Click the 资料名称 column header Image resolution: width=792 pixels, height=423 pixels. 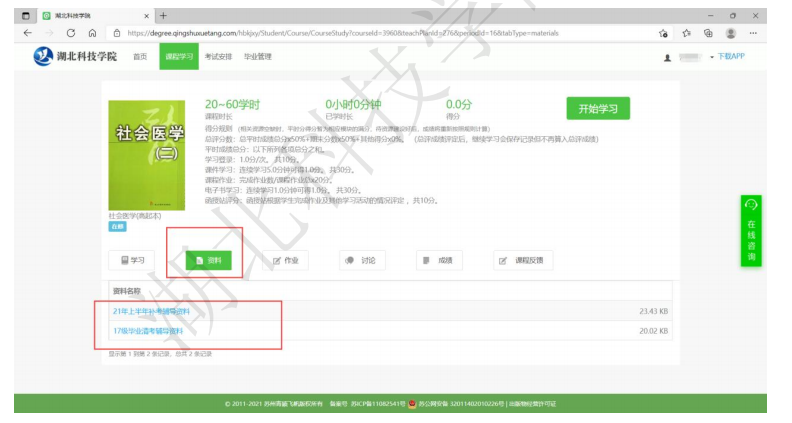pyautogui.click(x=127, y=291)
